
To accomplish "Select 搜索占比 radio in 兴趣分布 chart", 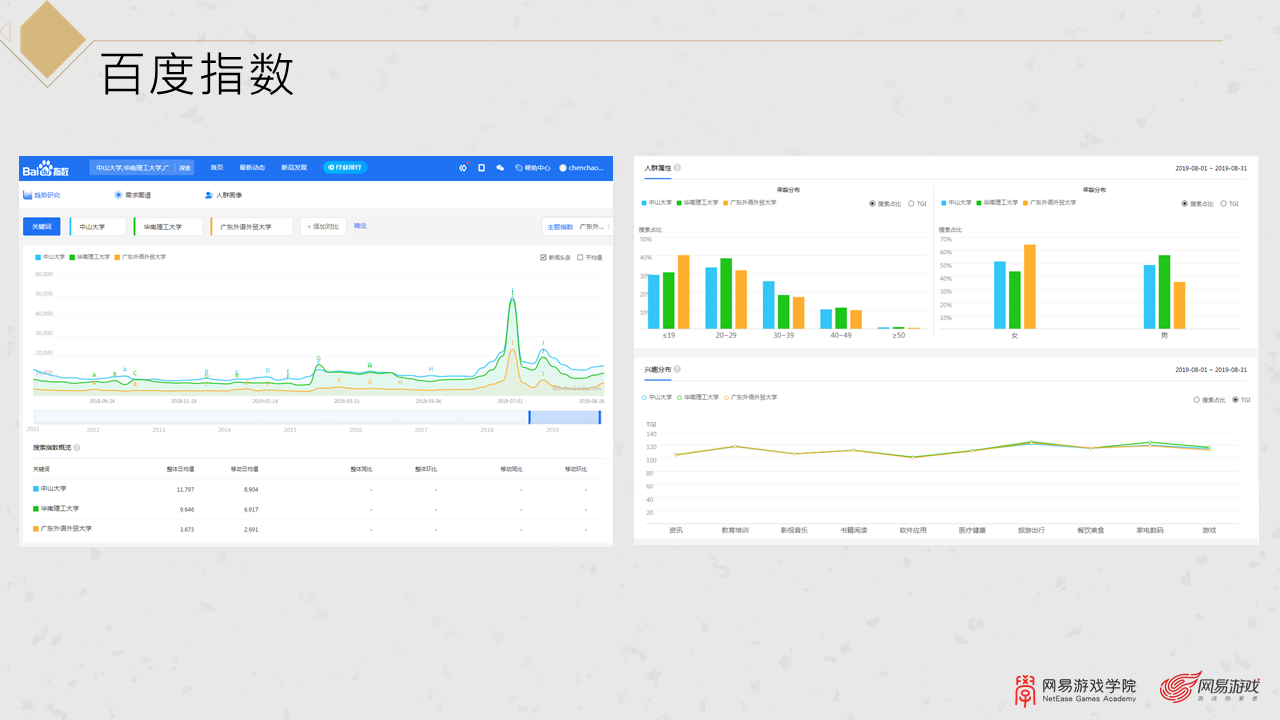I will click(x=1197, y=399).
